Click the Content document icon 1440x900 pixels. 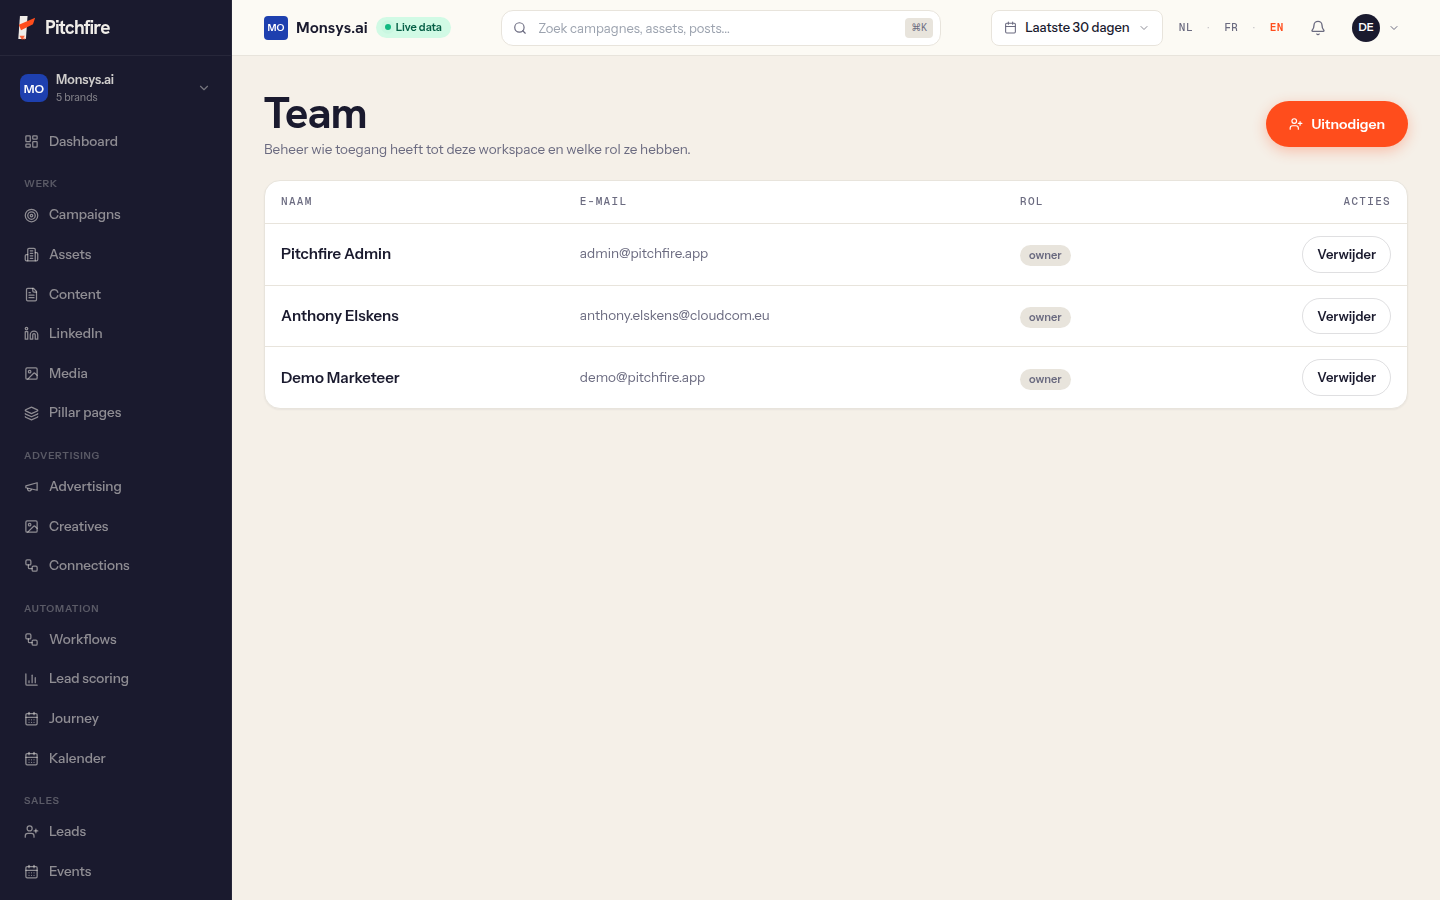[31, 295]
